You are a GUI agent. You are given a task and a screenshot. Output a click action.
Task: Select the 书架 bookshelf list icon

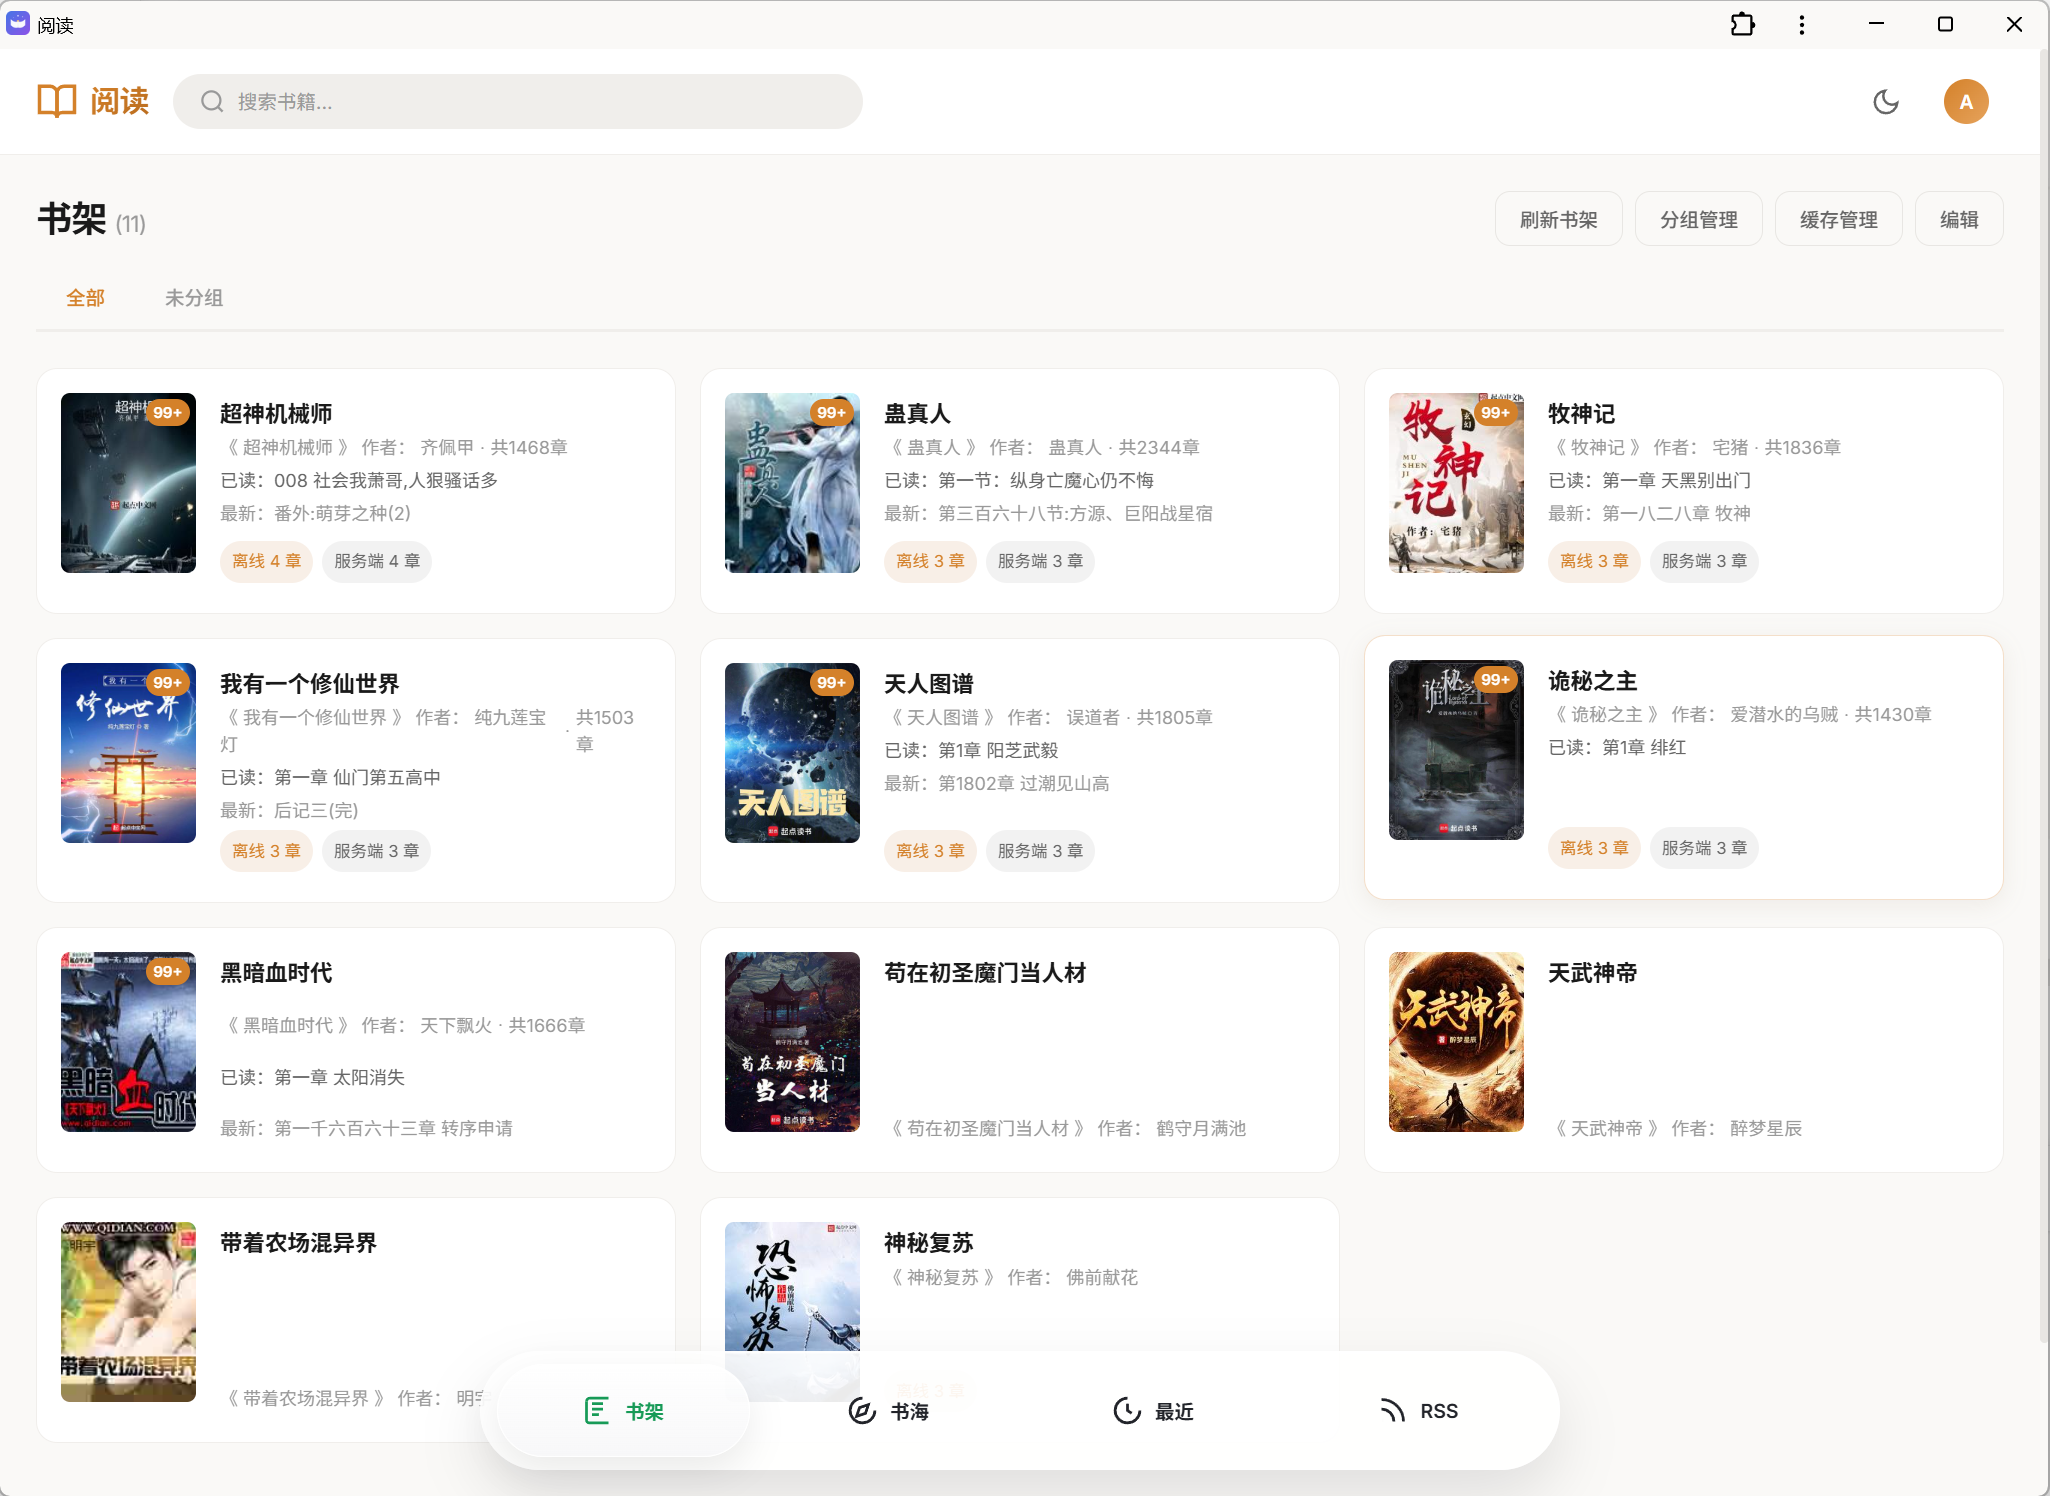pos(596,1410)
